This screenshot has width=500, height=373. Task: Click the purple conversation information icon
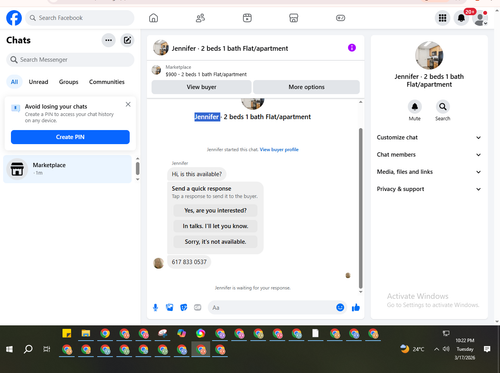[x=352, y=48]
